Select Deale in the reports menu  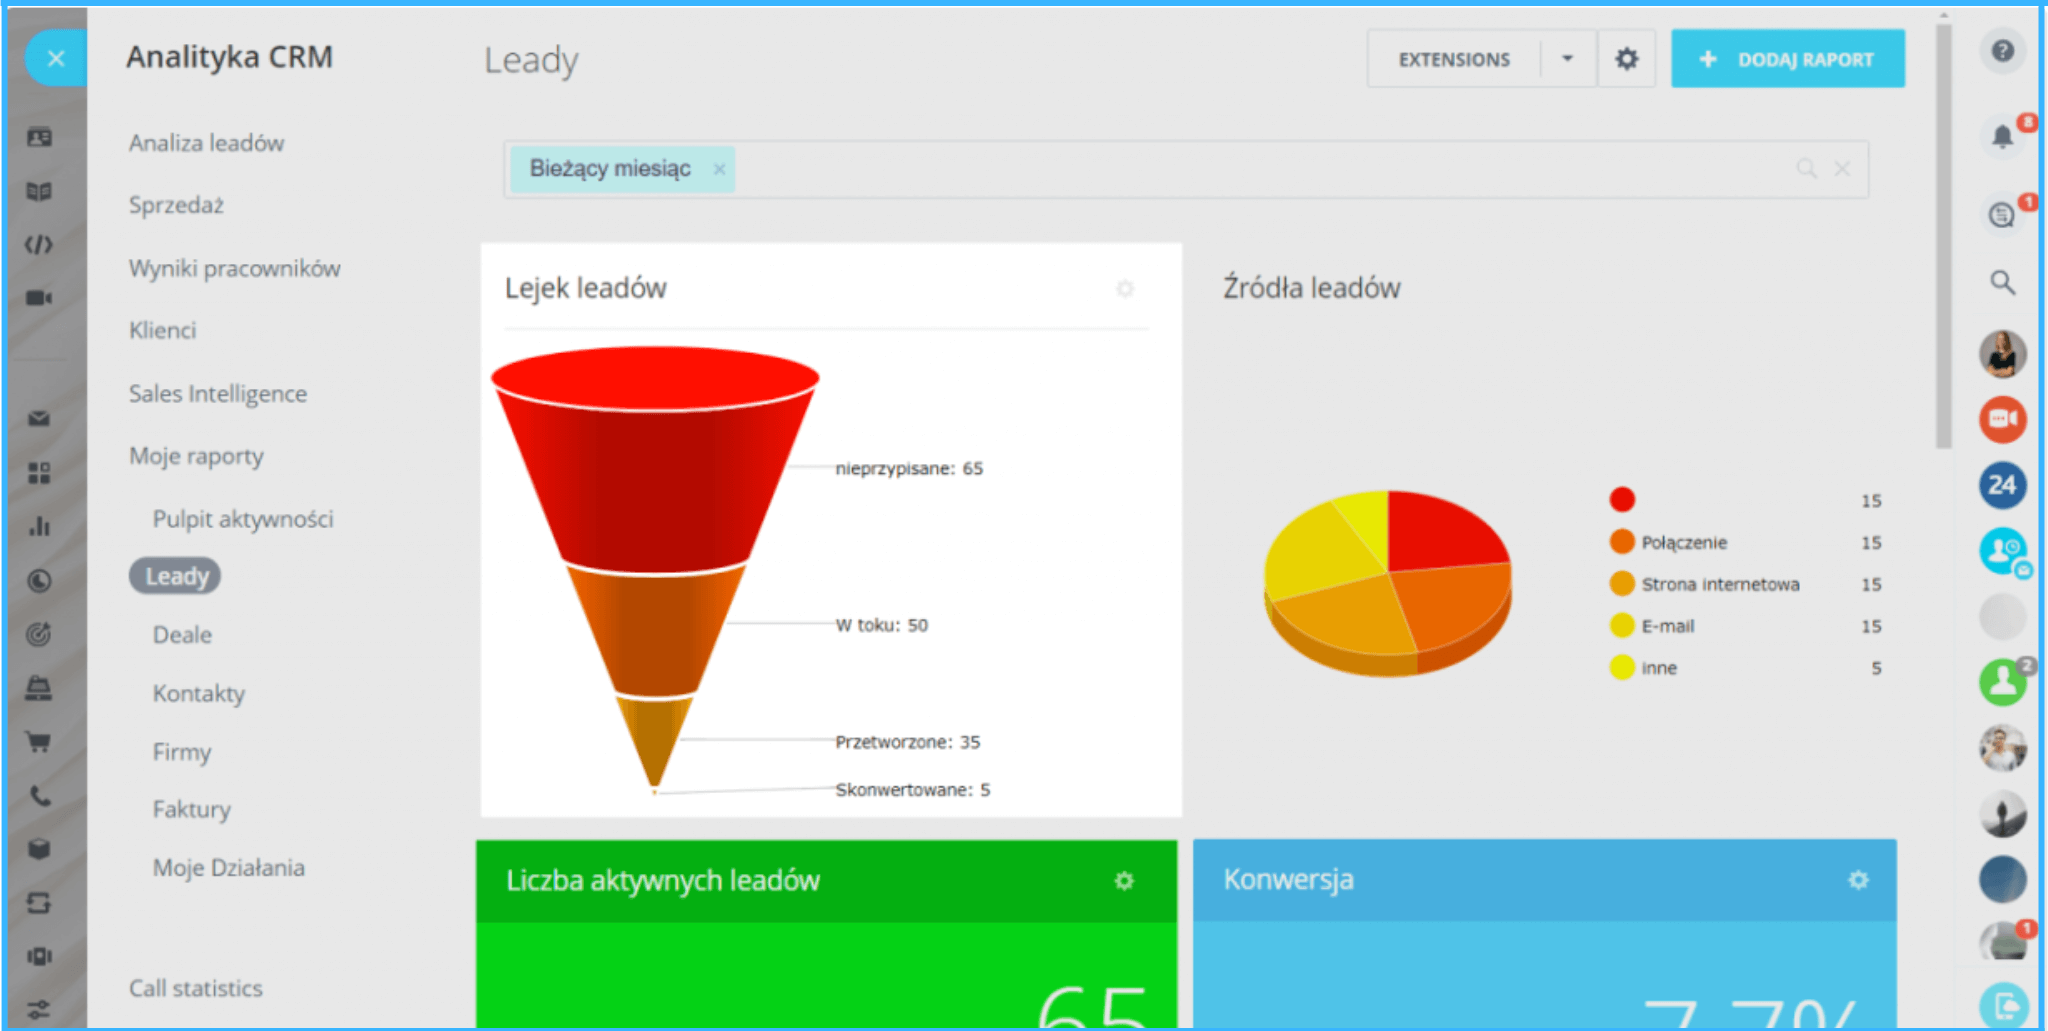coord(182,635)
